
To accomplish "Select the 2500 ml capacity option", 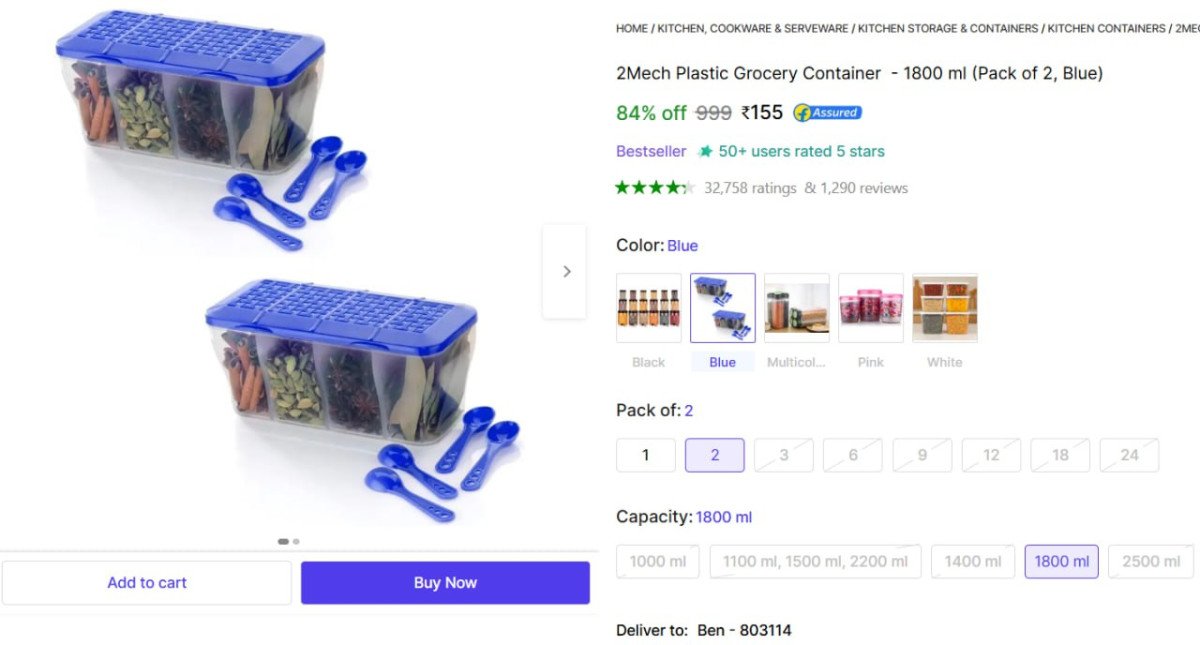I will (x=1150, y=561).
